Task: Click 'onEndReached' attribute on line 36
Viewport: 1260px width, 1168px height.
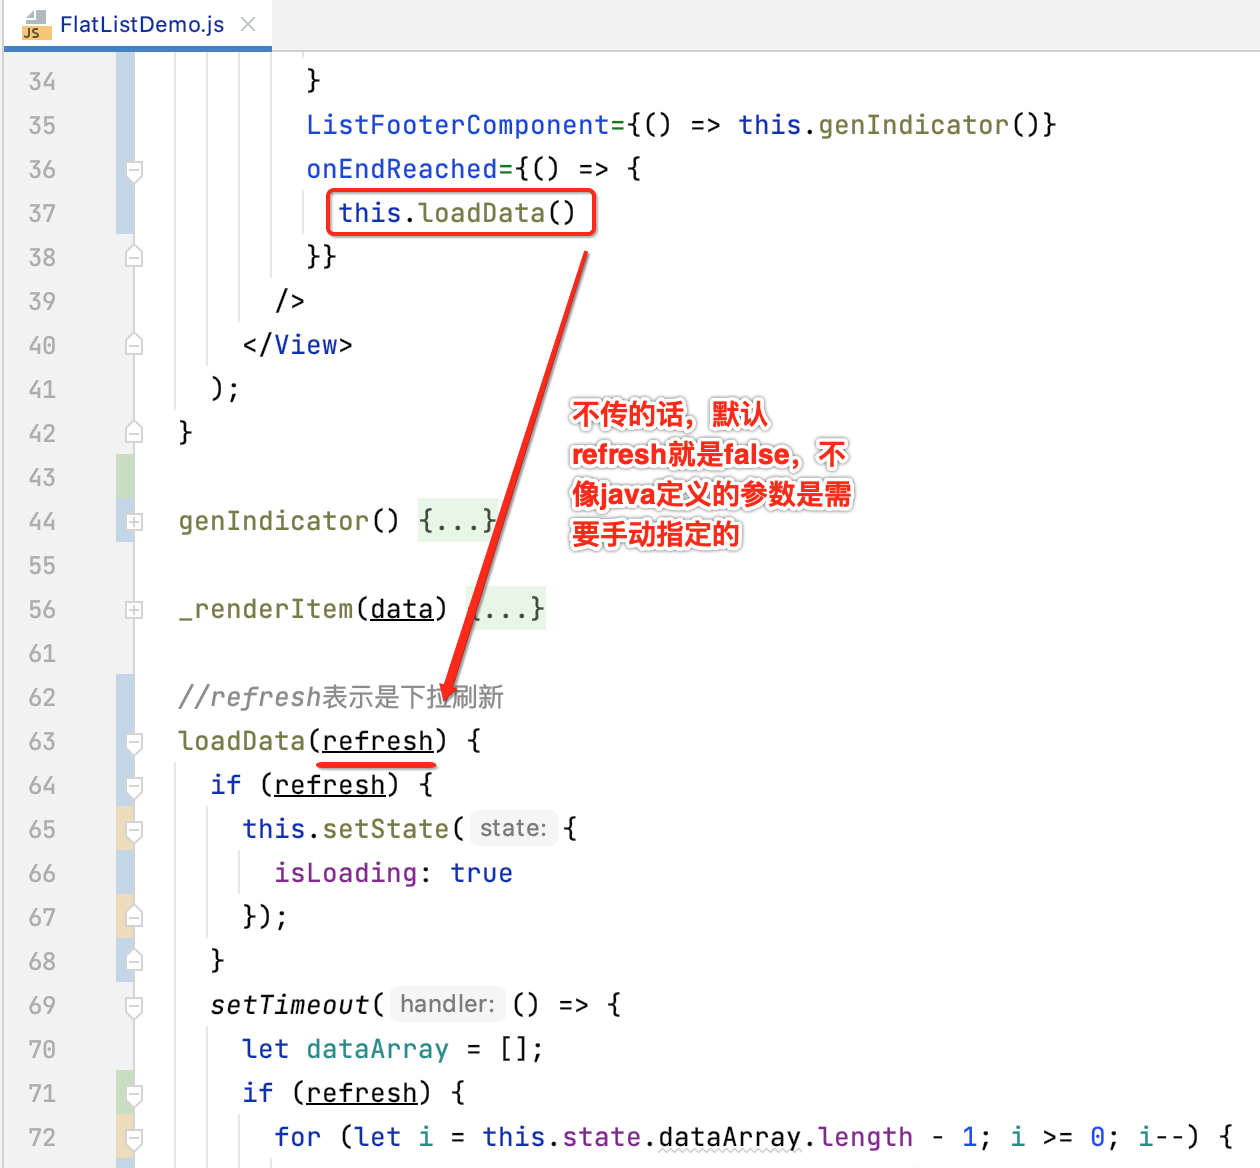Action: [x=402, y=169]
